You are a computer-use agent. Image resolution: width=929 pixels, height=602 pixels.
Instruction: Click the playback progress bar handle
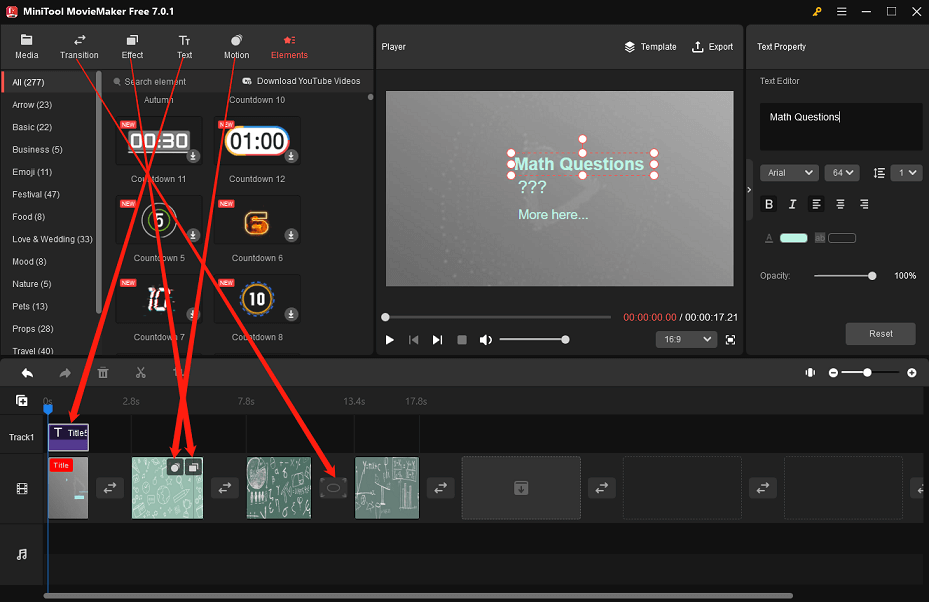[385, 317]
